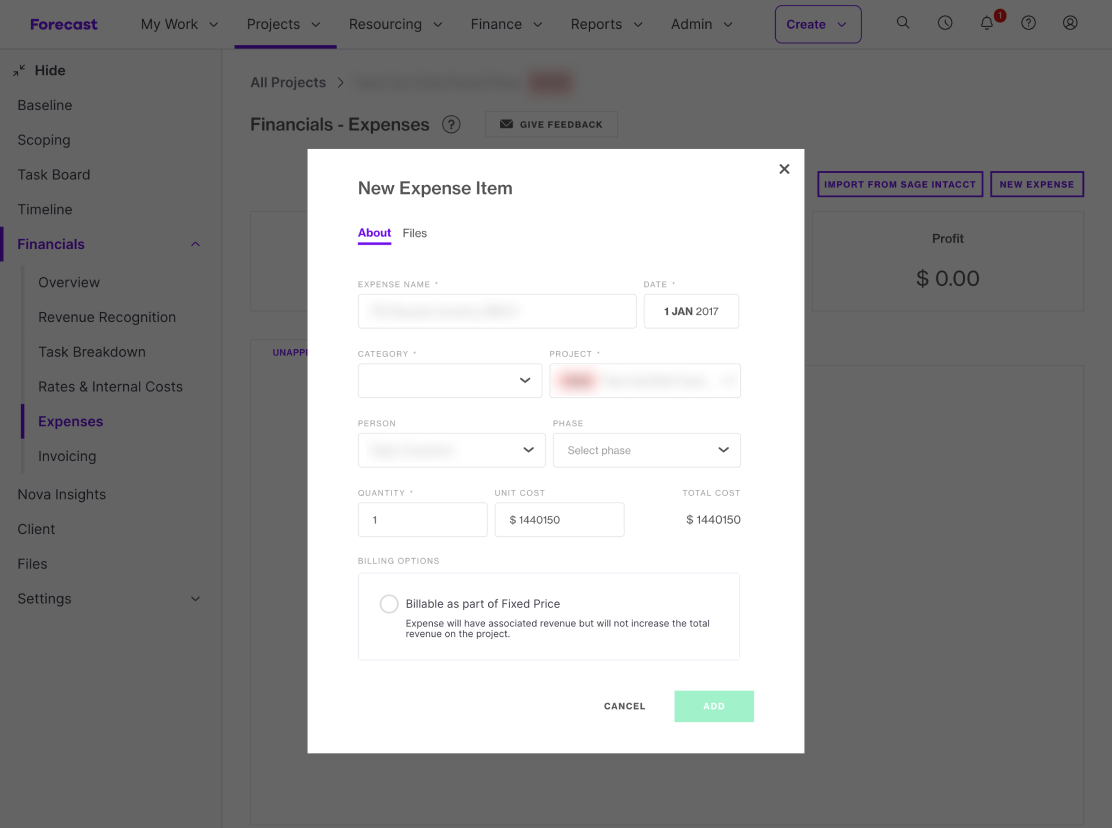Click the Date field 1 Jan 2017

point(691,311)
